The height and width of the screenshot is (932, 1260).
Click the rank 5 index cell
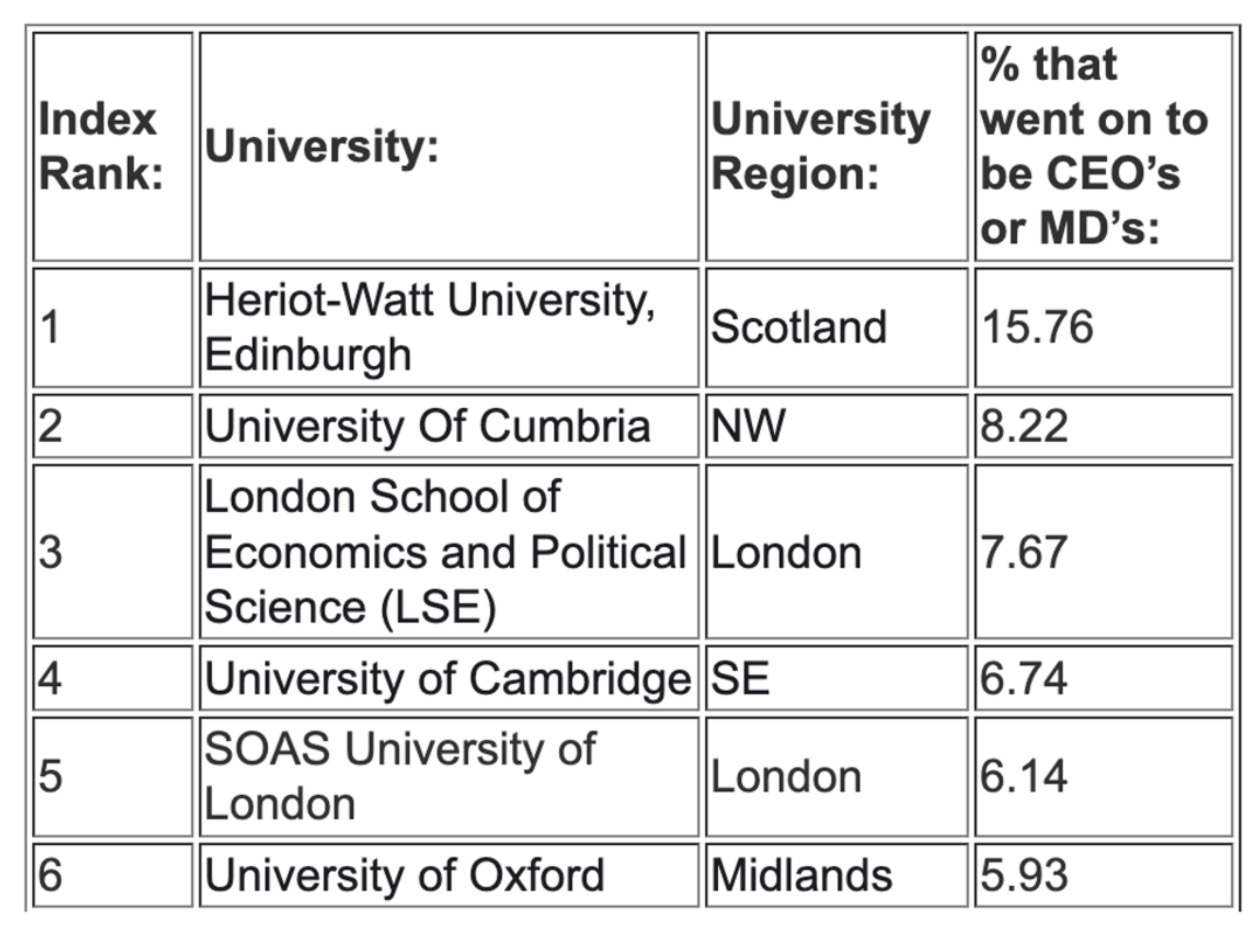coord(112,776)
